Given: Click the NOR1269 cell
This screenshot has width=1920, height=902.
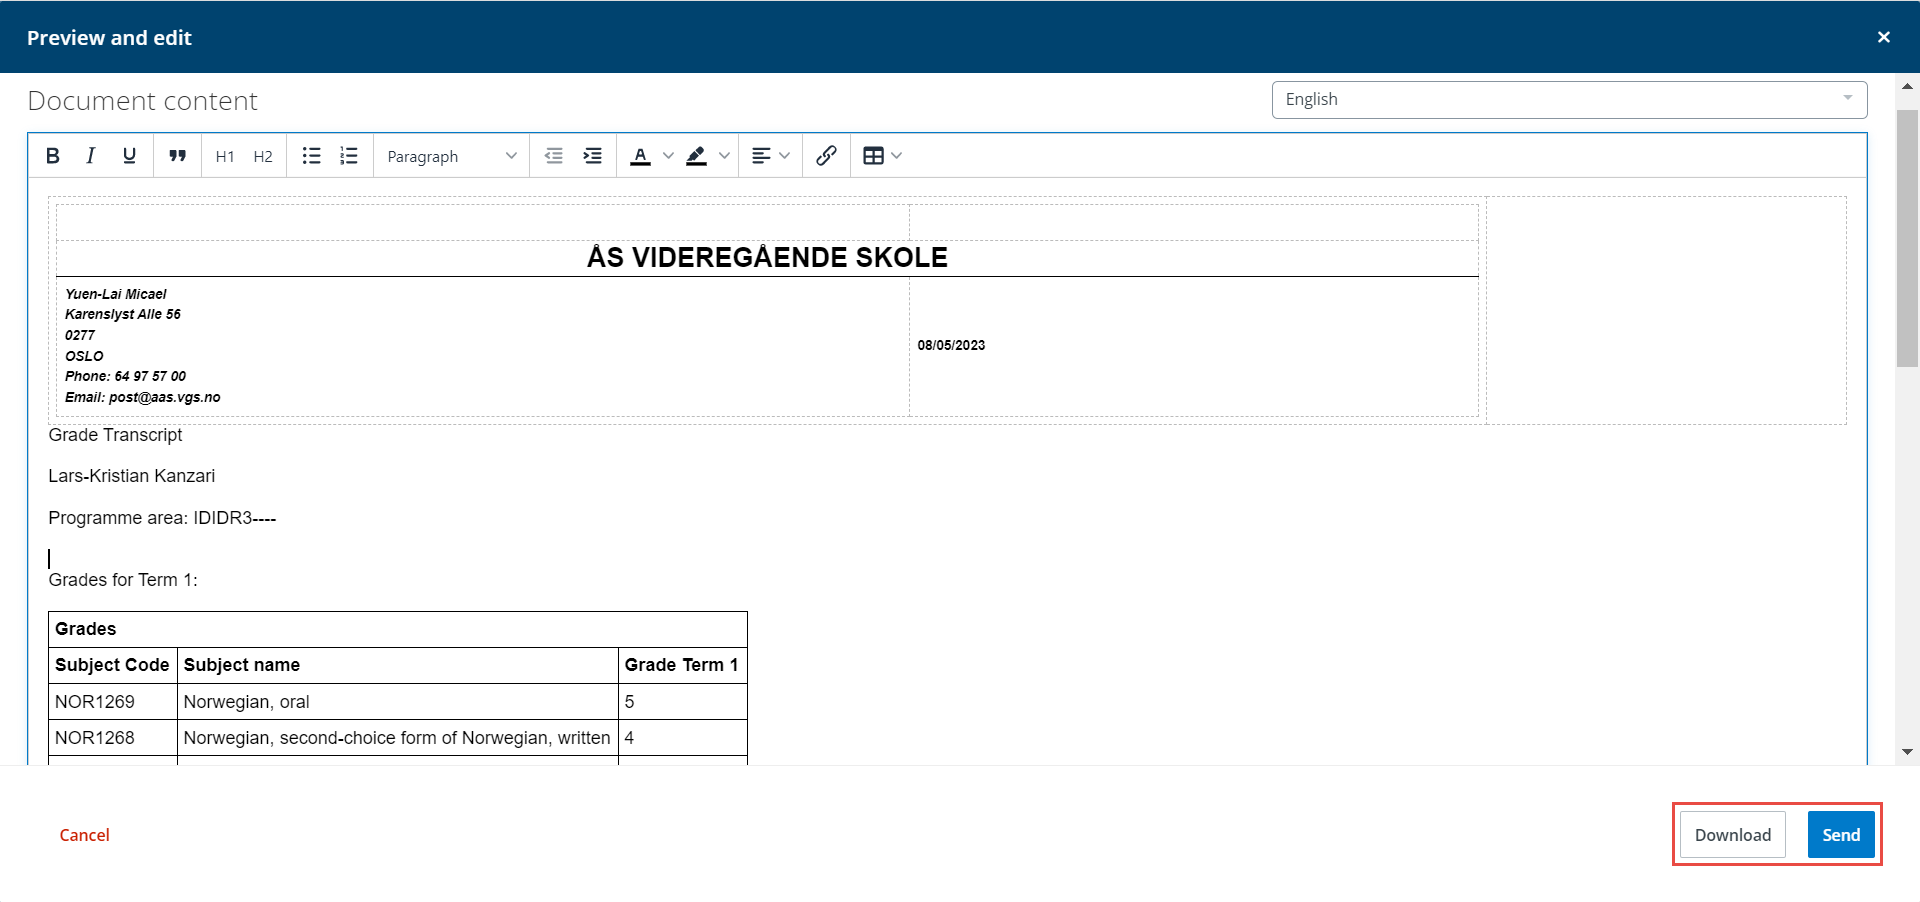Looking at the screenshot, I should (112, 702).
